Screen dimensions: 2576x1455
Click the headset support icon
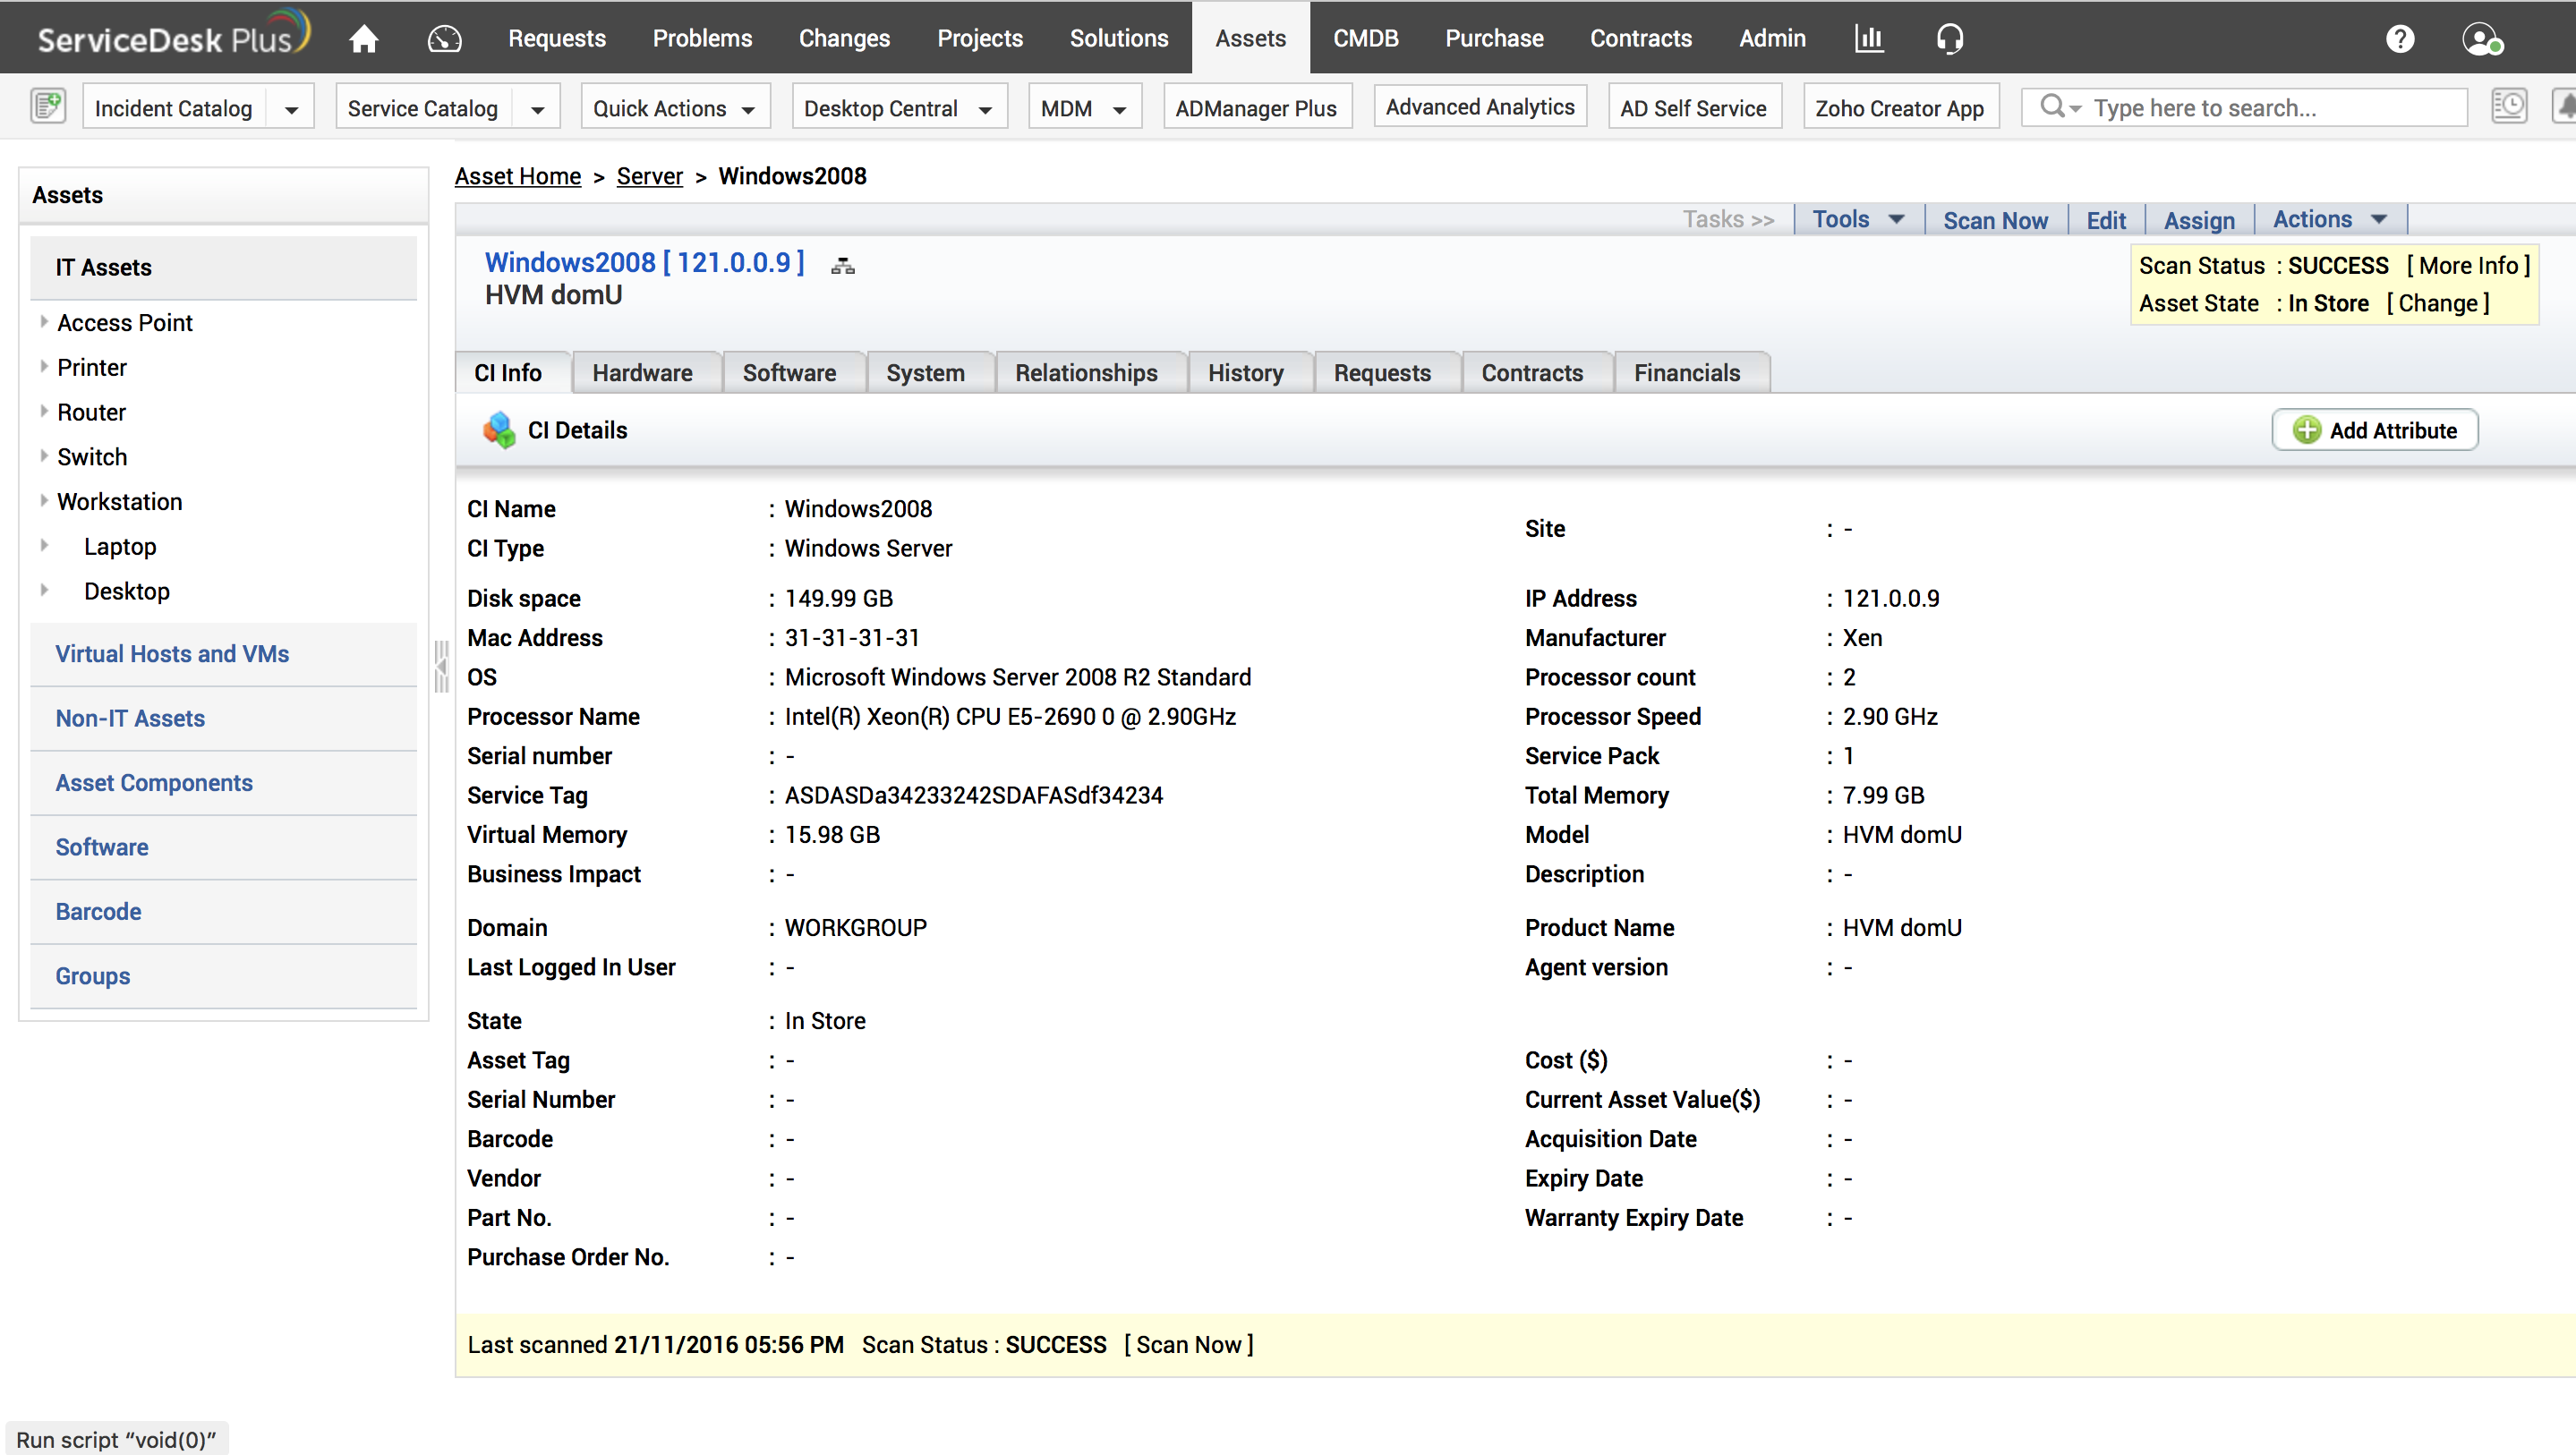(1949, 38)
